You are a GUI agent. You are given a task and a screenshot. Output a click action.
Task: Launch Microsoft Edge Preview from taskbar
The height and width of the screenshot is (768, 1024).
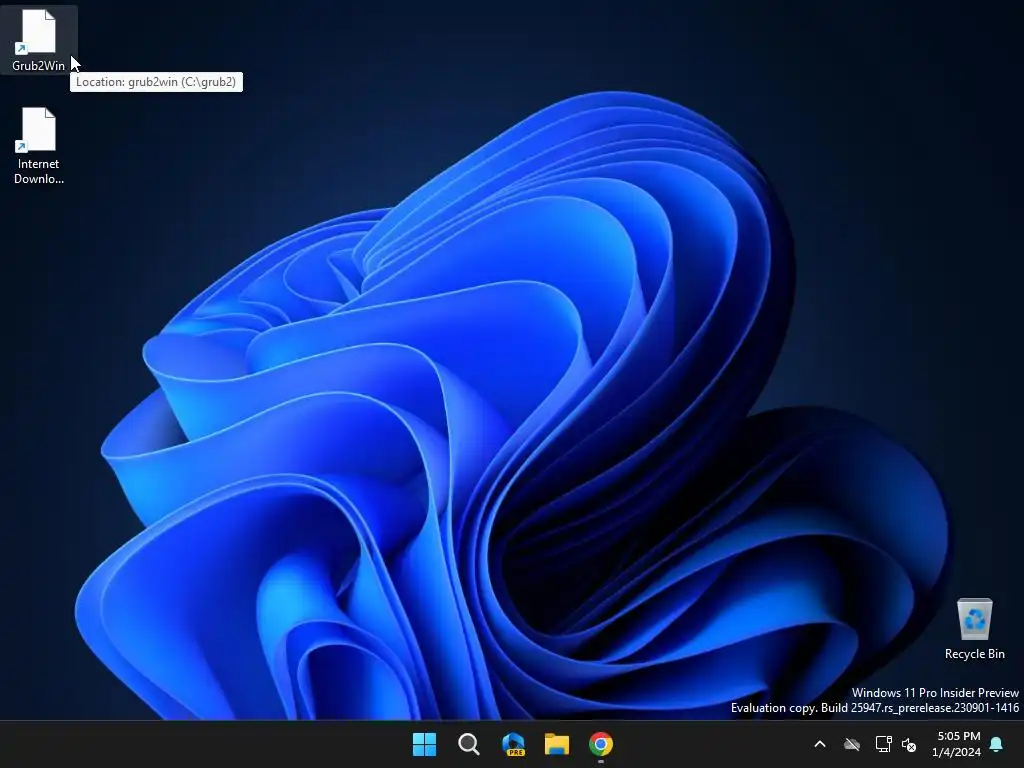[513, 744]
